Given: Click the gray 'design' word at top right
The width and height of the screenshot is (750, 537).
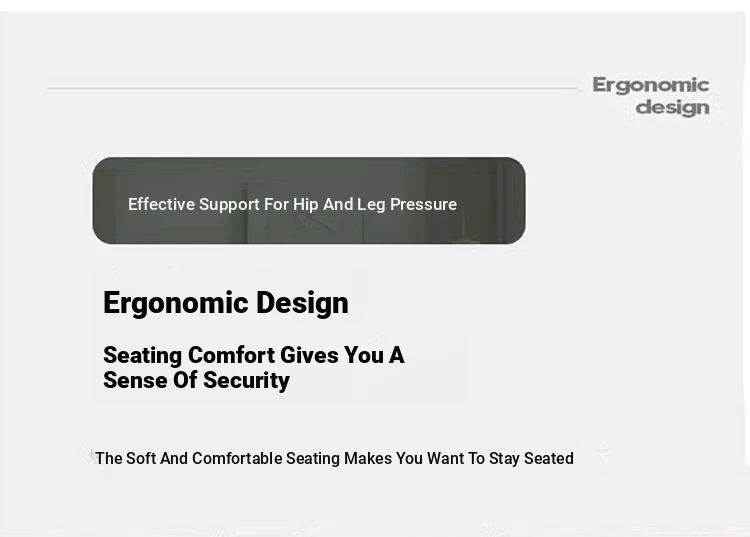Looking at the screenshot, I should coord(673,107).
